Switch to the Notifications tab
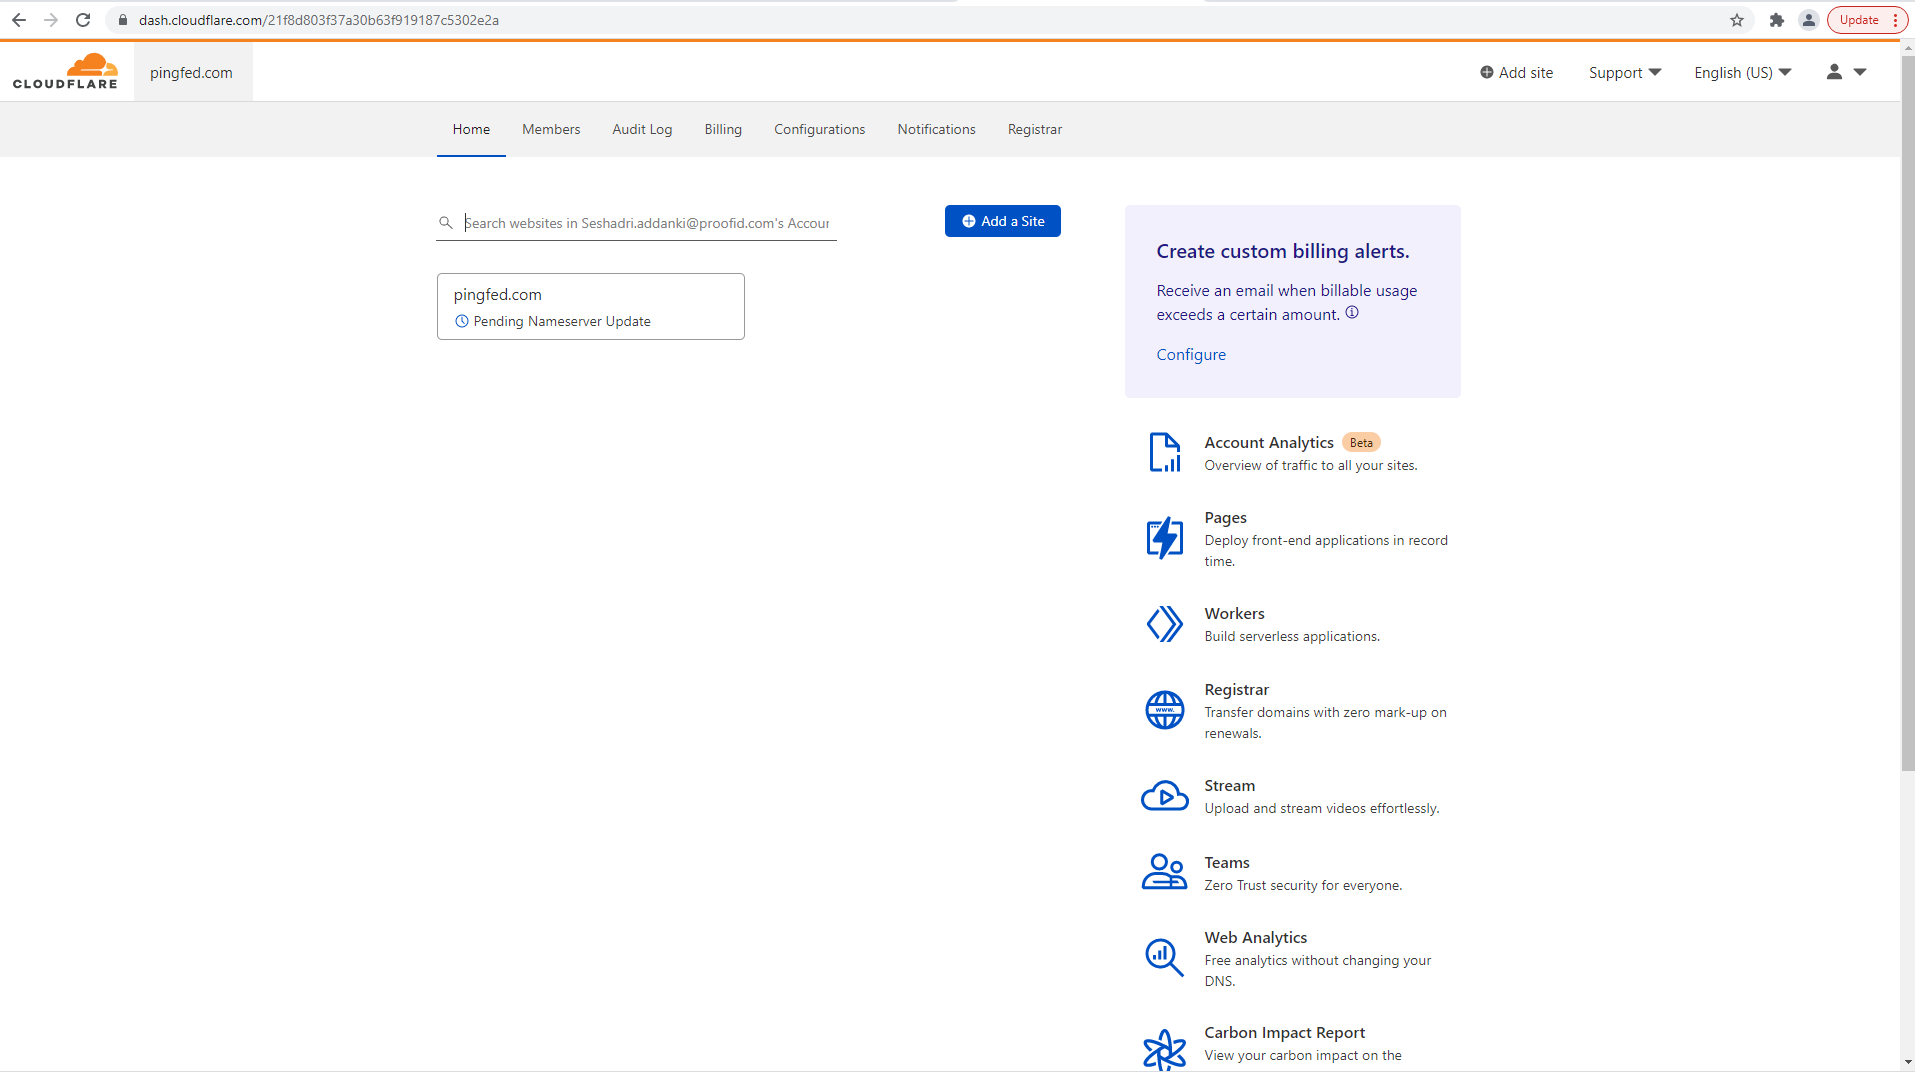 936,129
